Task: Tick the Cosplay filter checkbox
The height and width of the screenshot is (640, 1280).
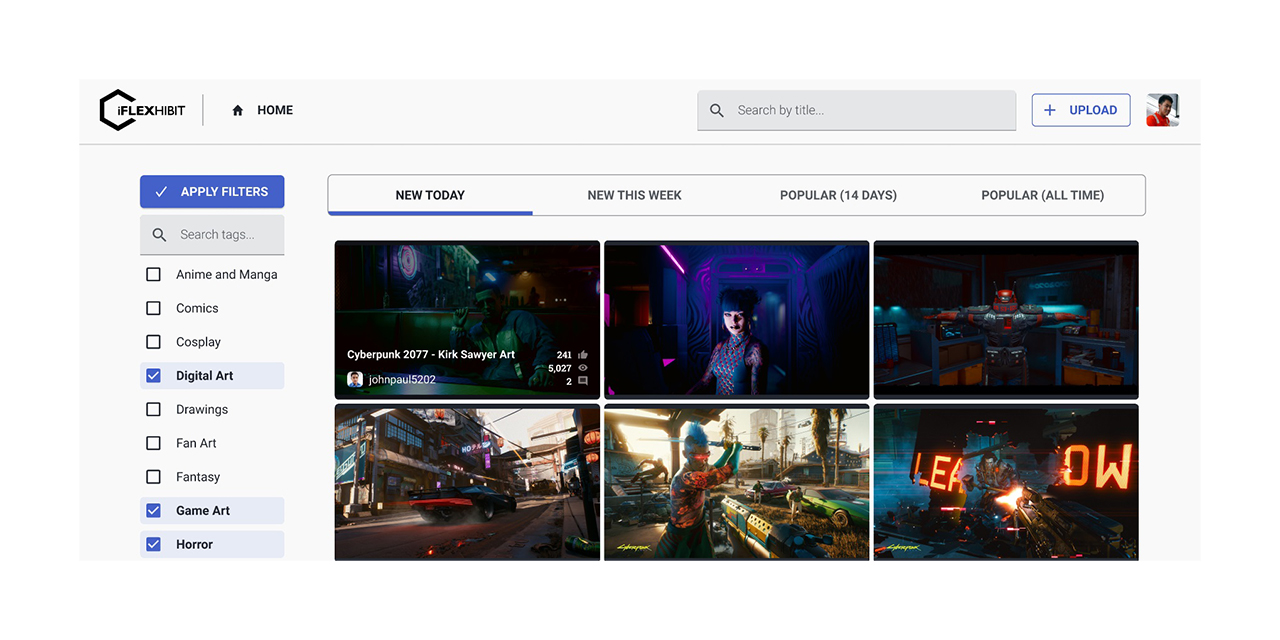Action: pyautogui.click(x=153, y=342)
